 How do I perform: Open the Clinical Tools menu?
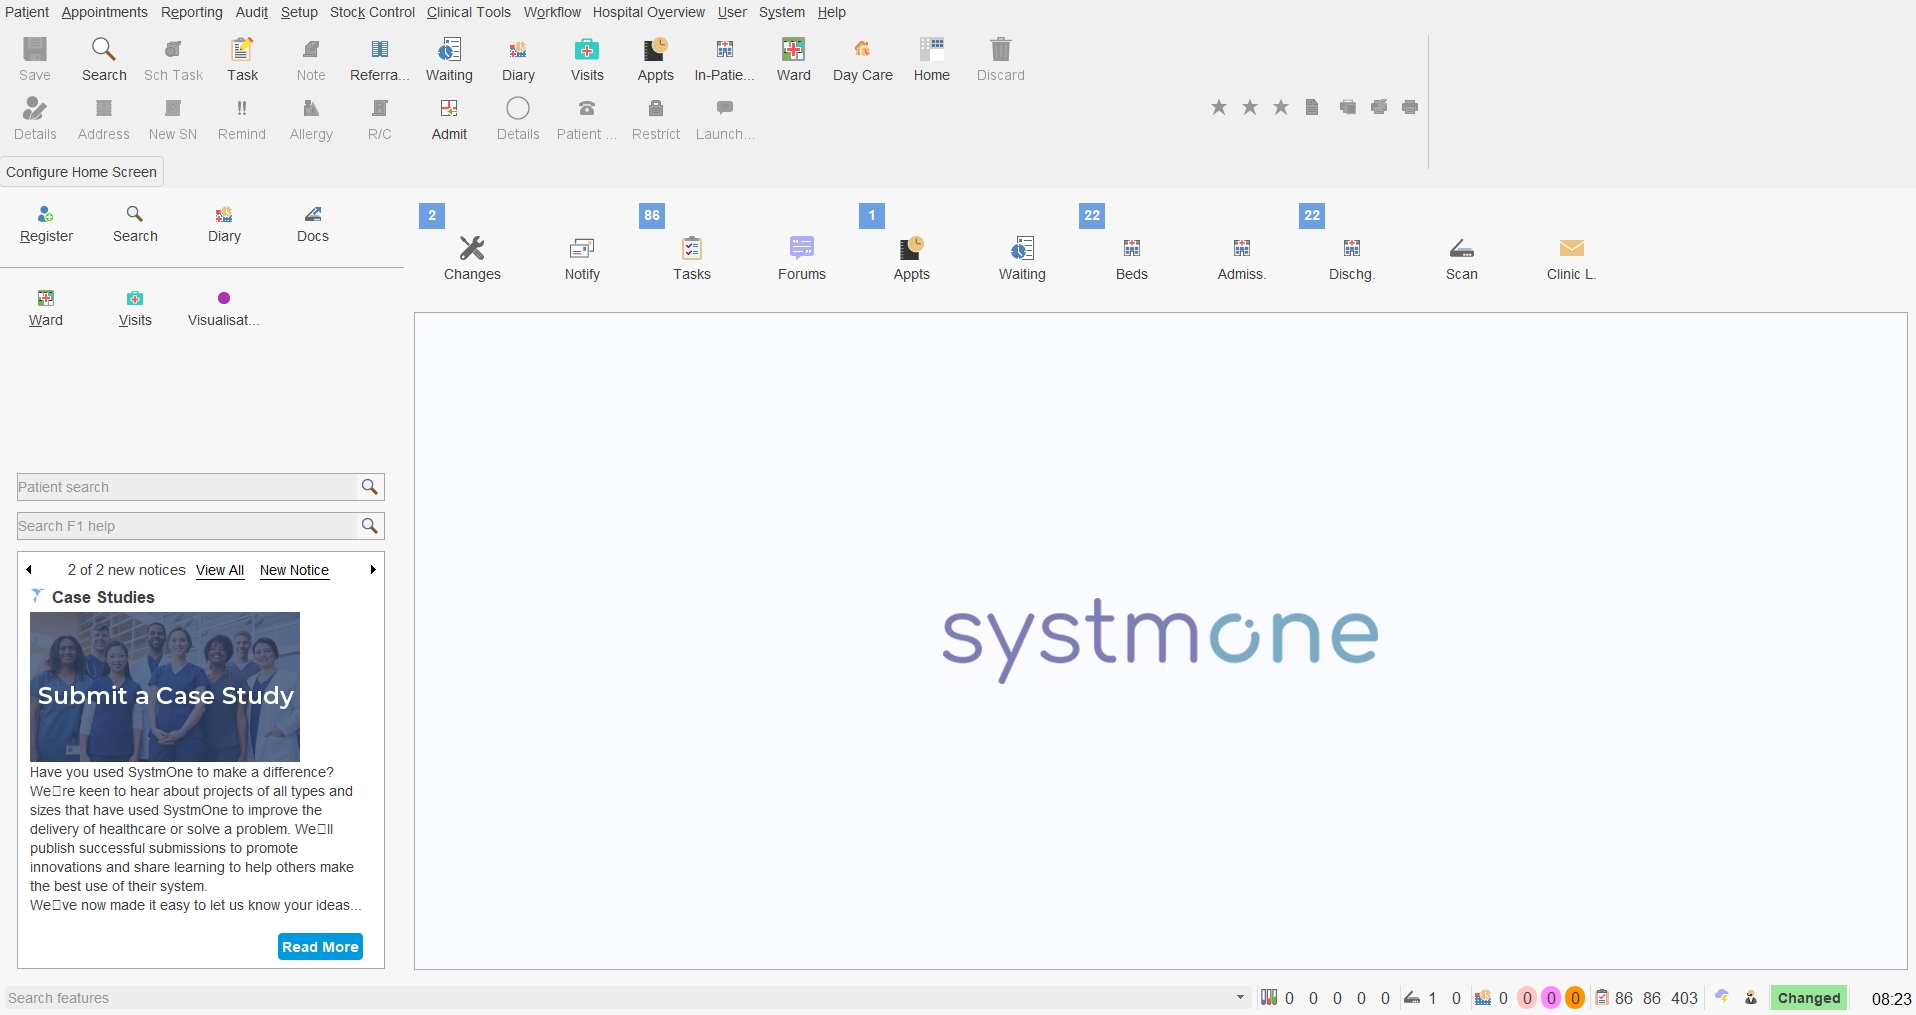[x=468, y=12]
